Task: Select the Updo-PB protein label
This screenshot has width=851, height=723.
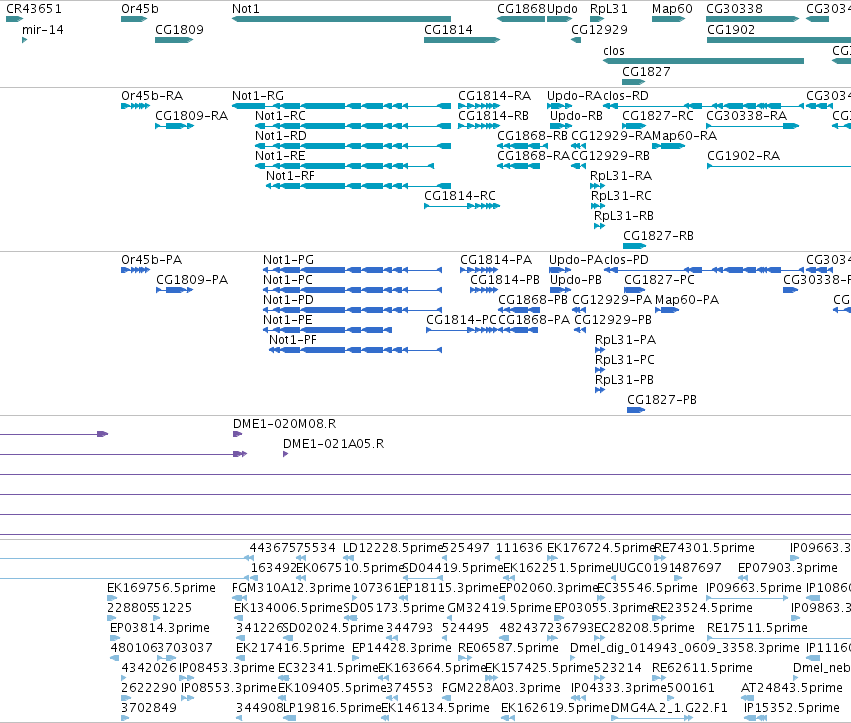Action: (576, 280)
